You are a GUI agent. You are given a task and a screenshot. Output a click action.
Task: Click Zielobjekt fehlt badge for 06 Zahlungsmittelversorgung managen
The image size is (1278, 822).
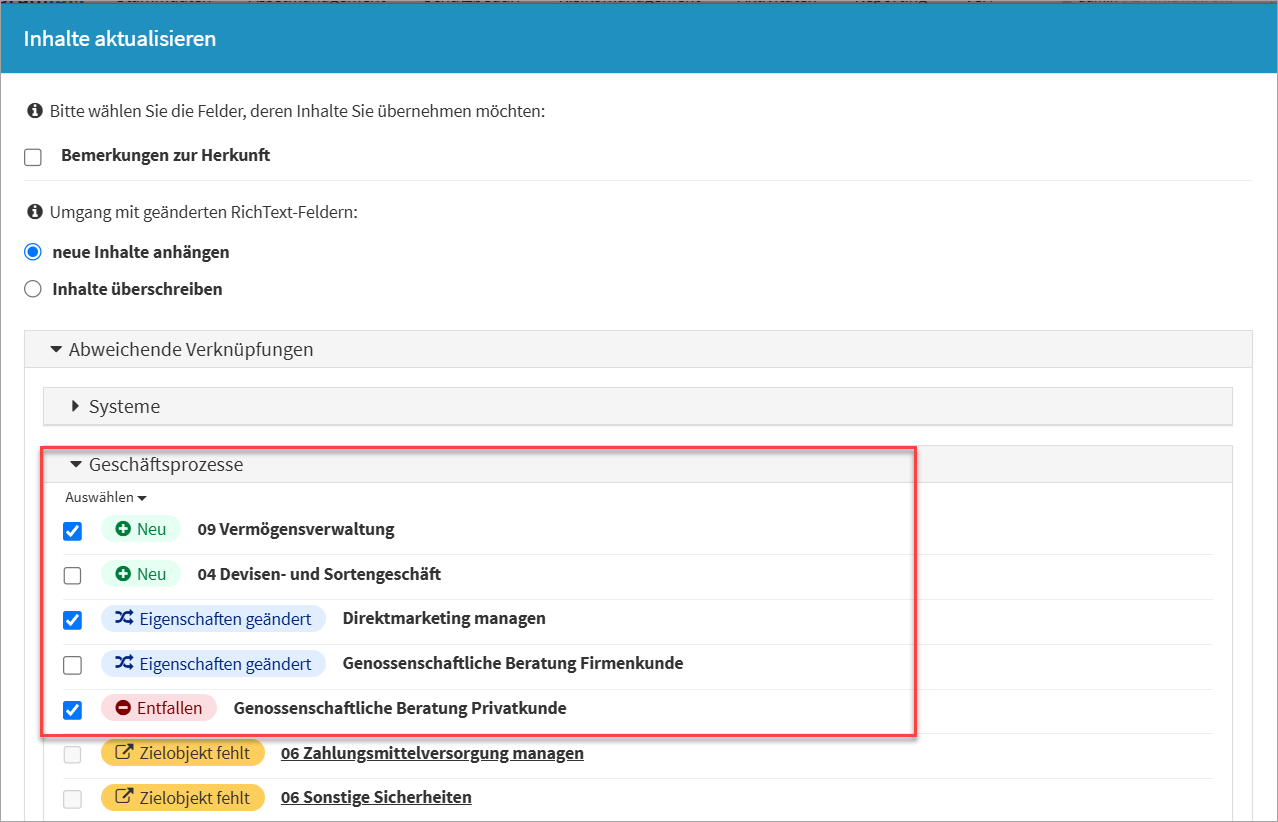tap(182, 753)
